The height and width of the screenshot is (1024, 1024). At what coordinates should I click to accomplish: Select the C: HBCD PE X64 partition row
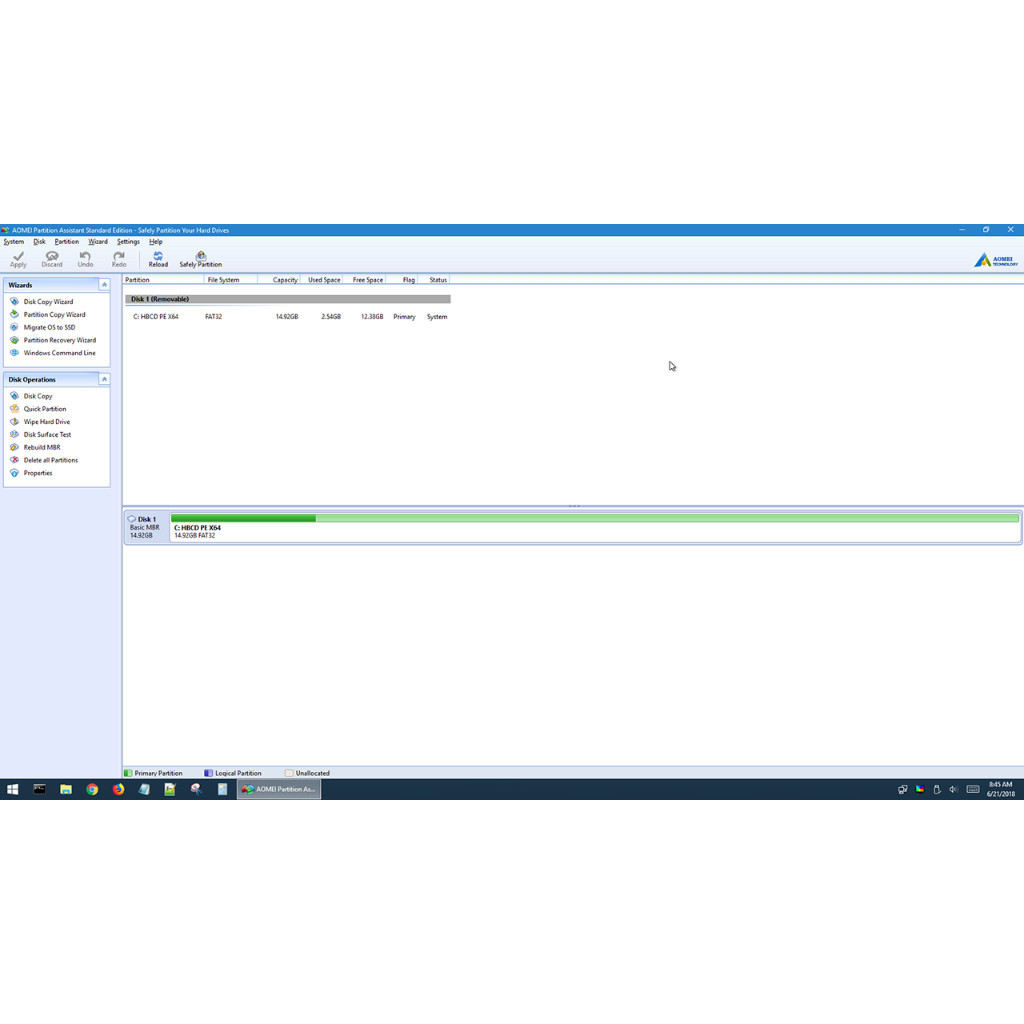click(288, 317)
